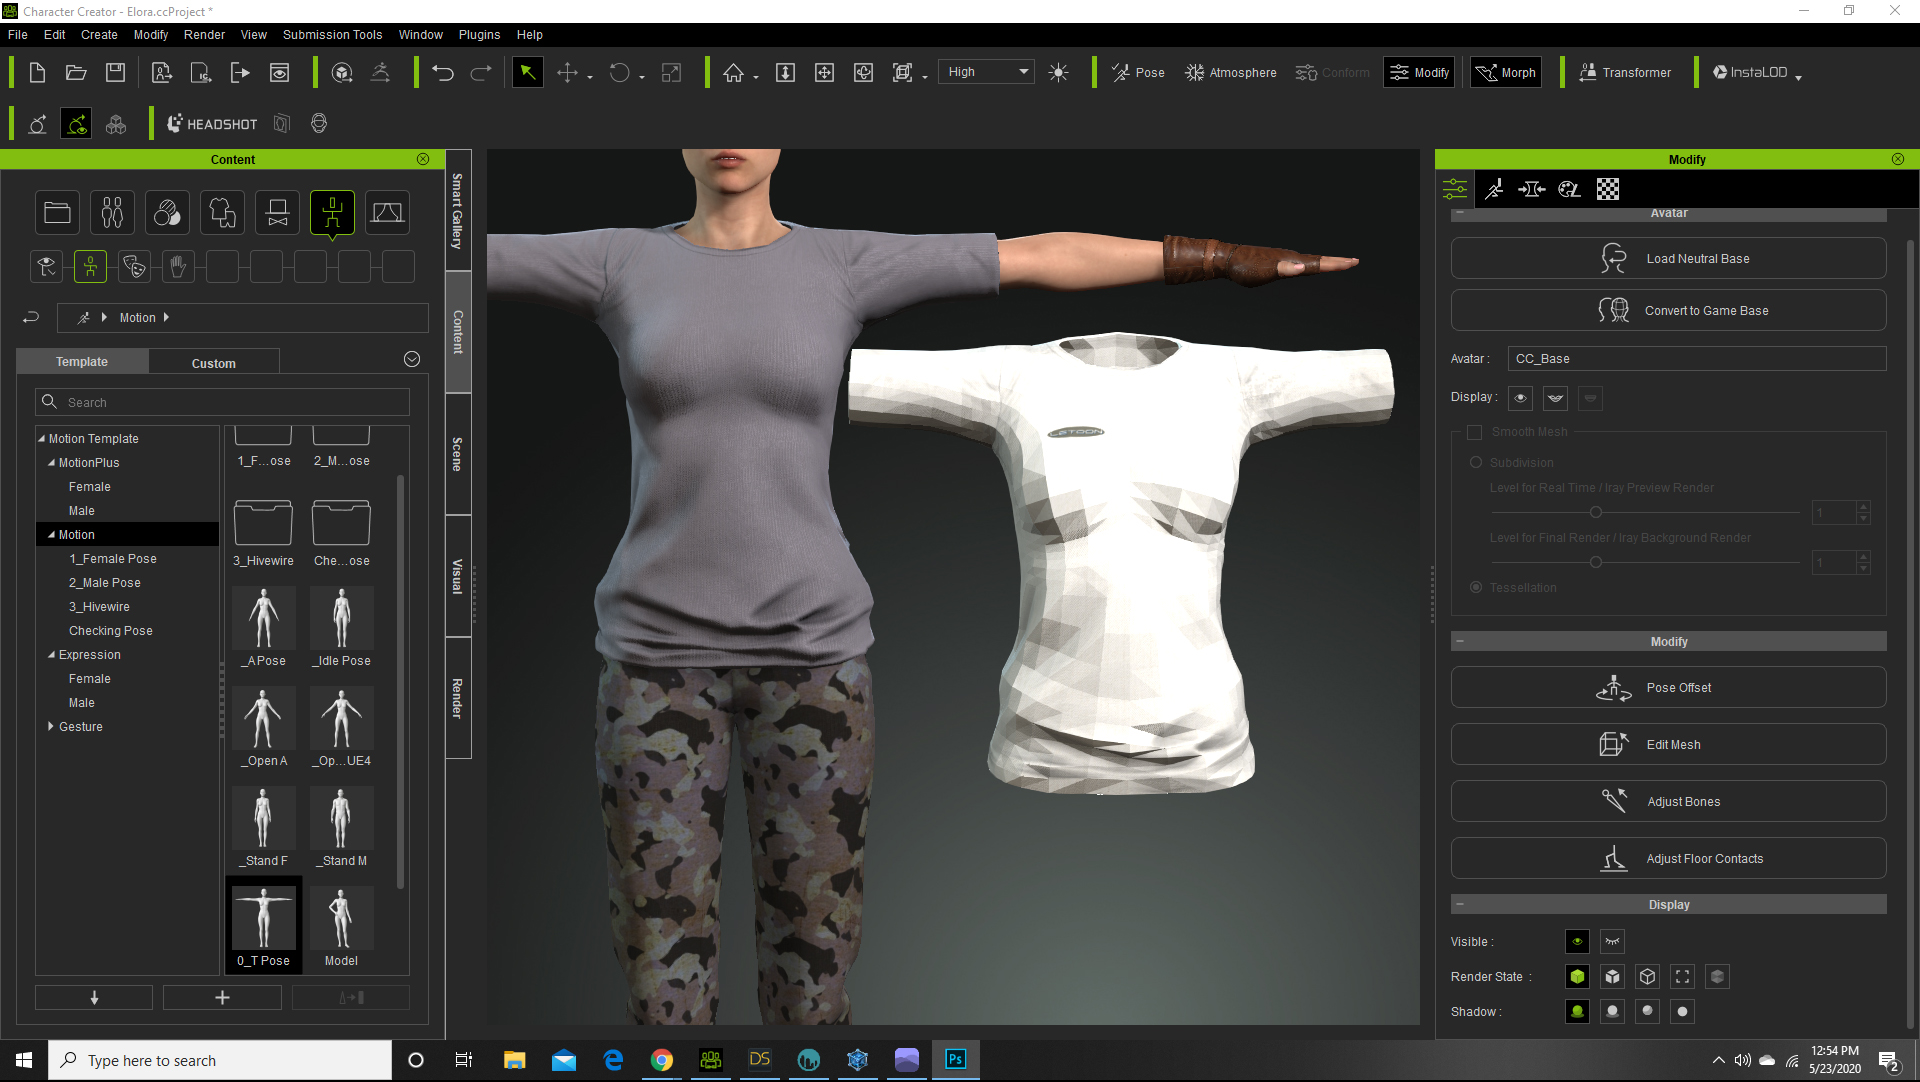Image resolution: width=1920 pixels, height=1082 pixels.
Task: Click the sun lighting icon
Action: pyautogui.click(x=1058, y=72)
